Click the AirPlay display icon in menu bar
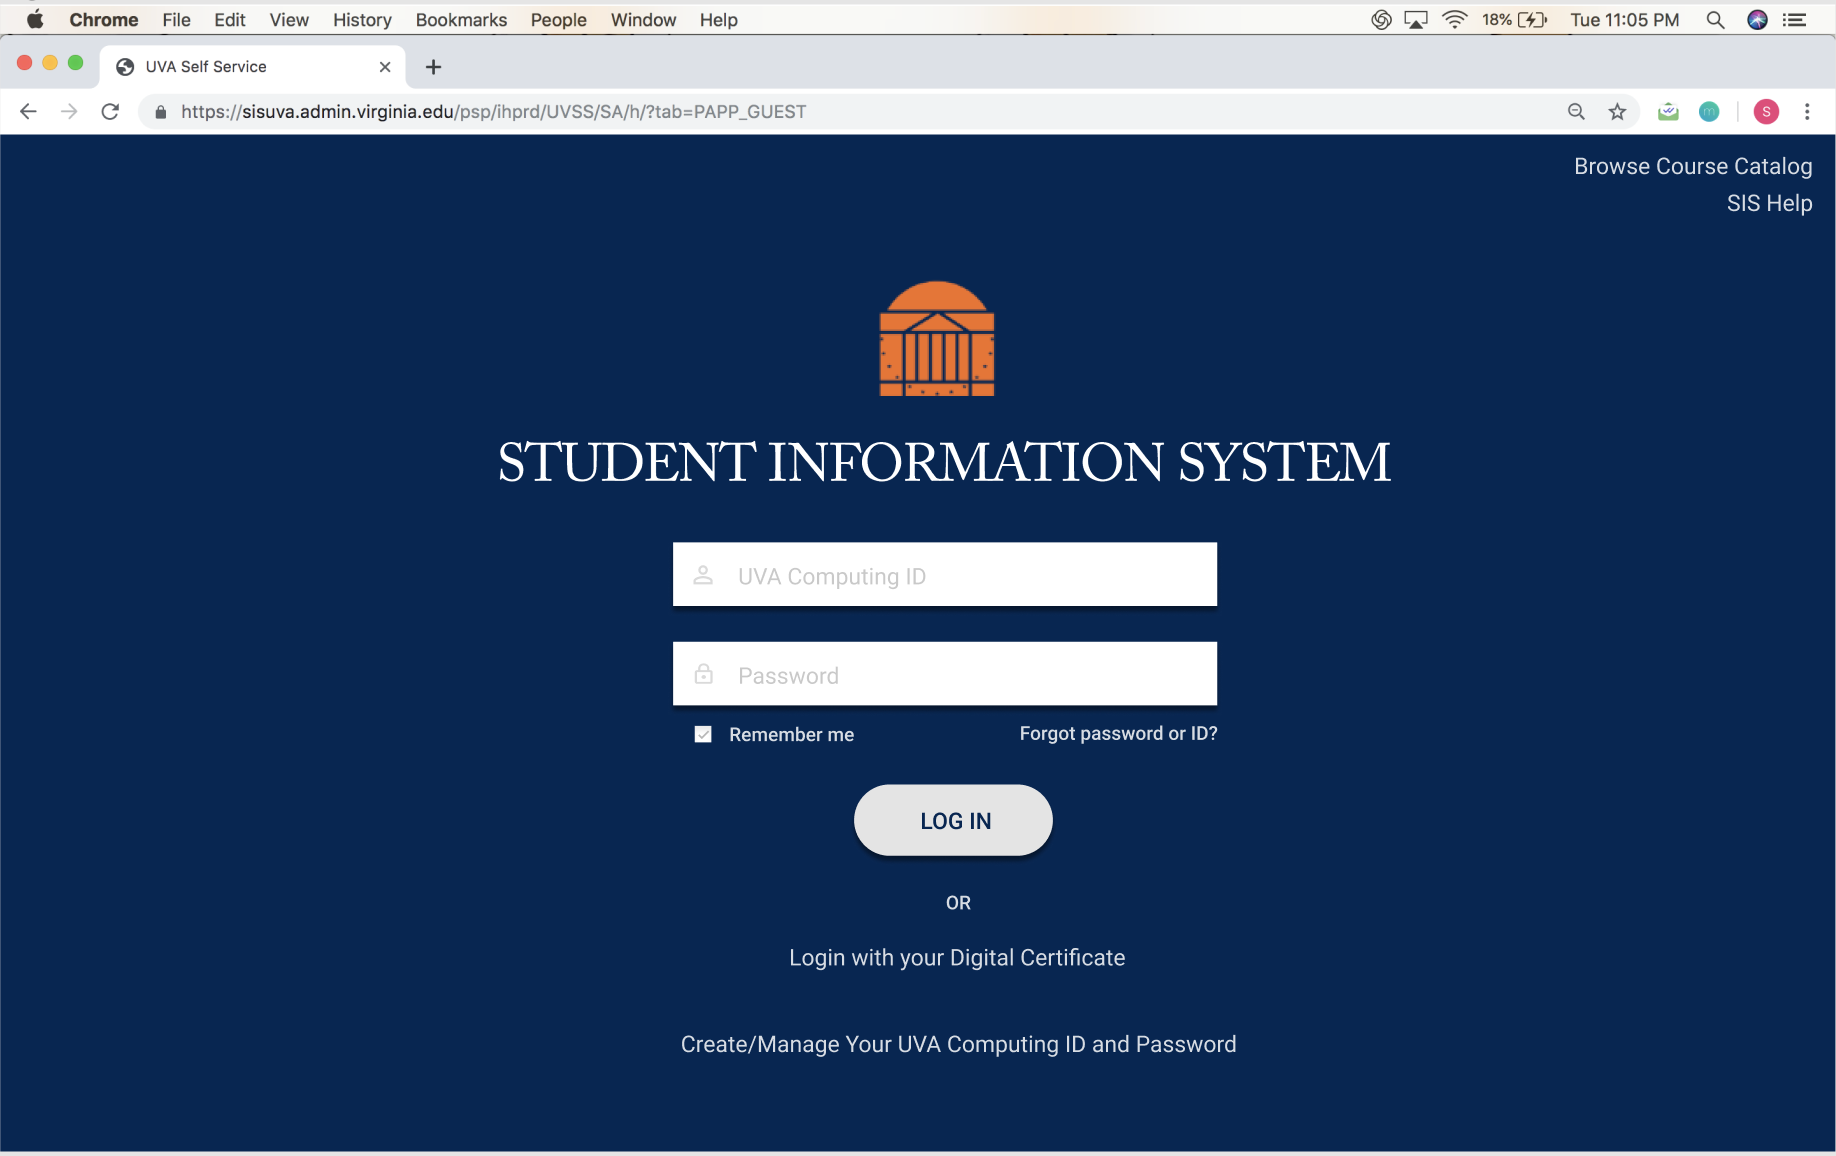 tap(1416, 20)
